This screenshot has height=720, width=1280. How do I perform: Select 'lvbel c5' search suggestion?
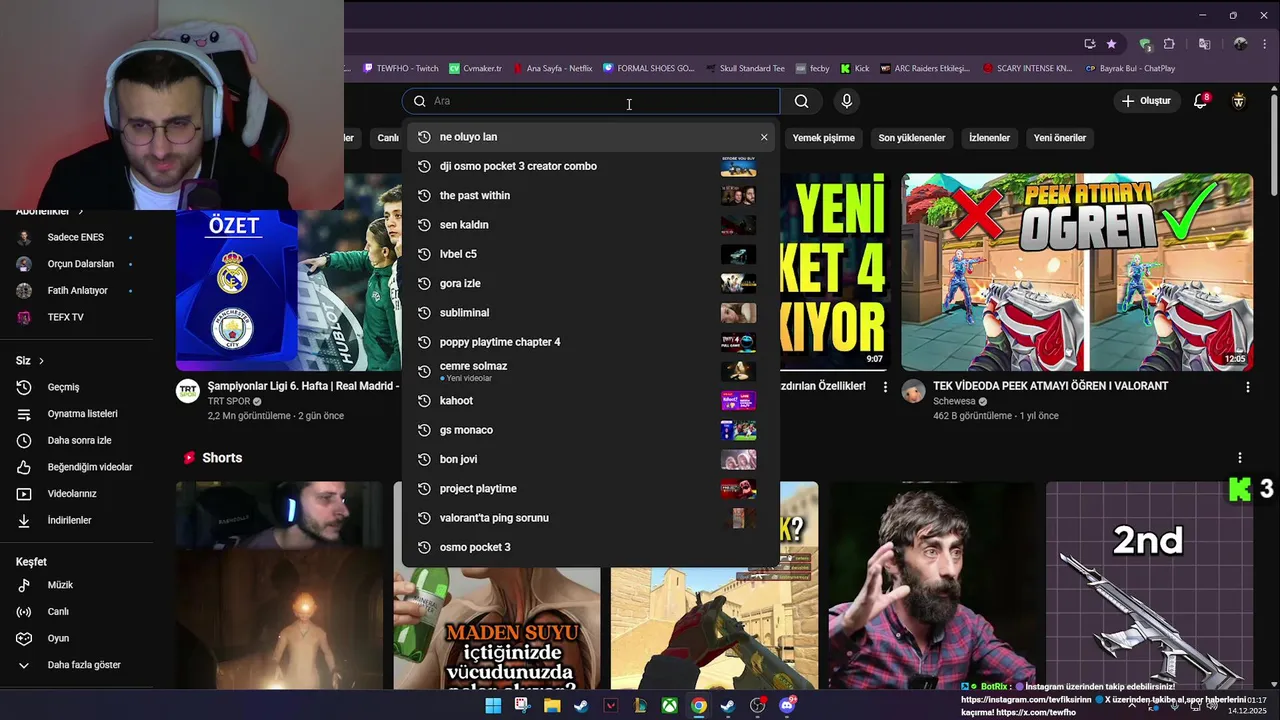(x=590, y=254)
